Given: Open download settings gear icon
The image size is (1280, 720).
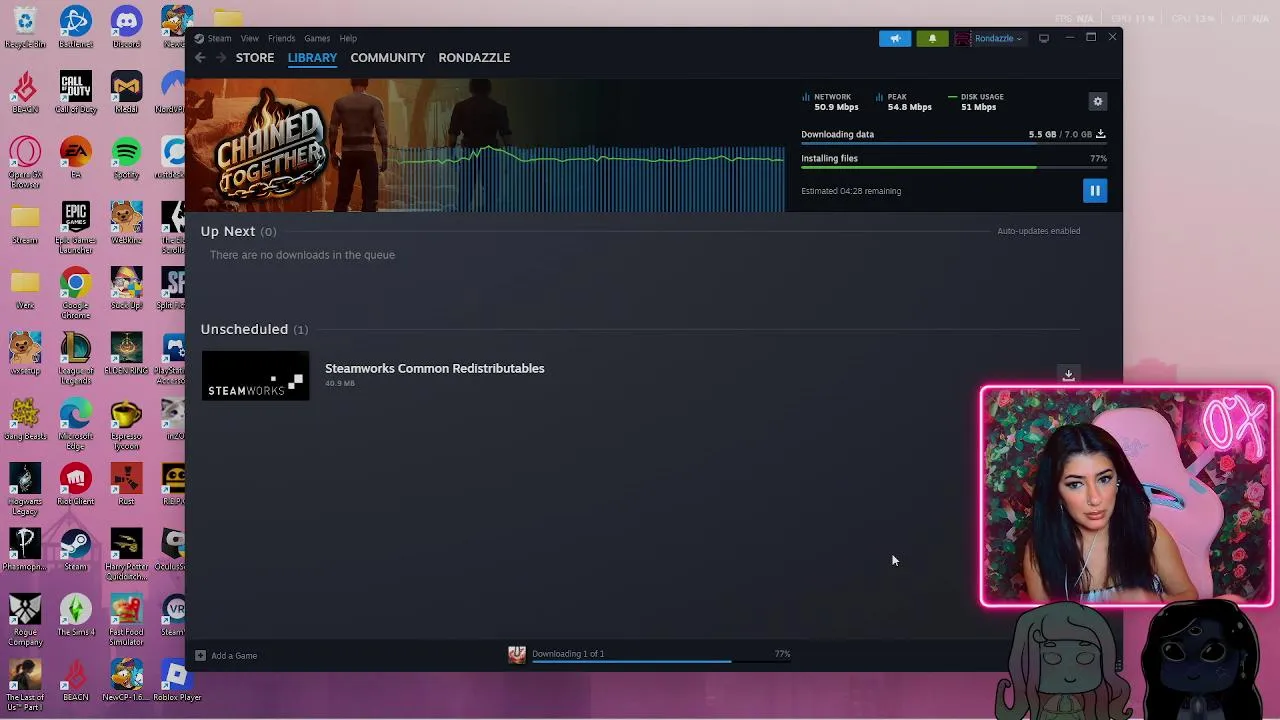Looking at the screenshot, I should point(1098,101).
